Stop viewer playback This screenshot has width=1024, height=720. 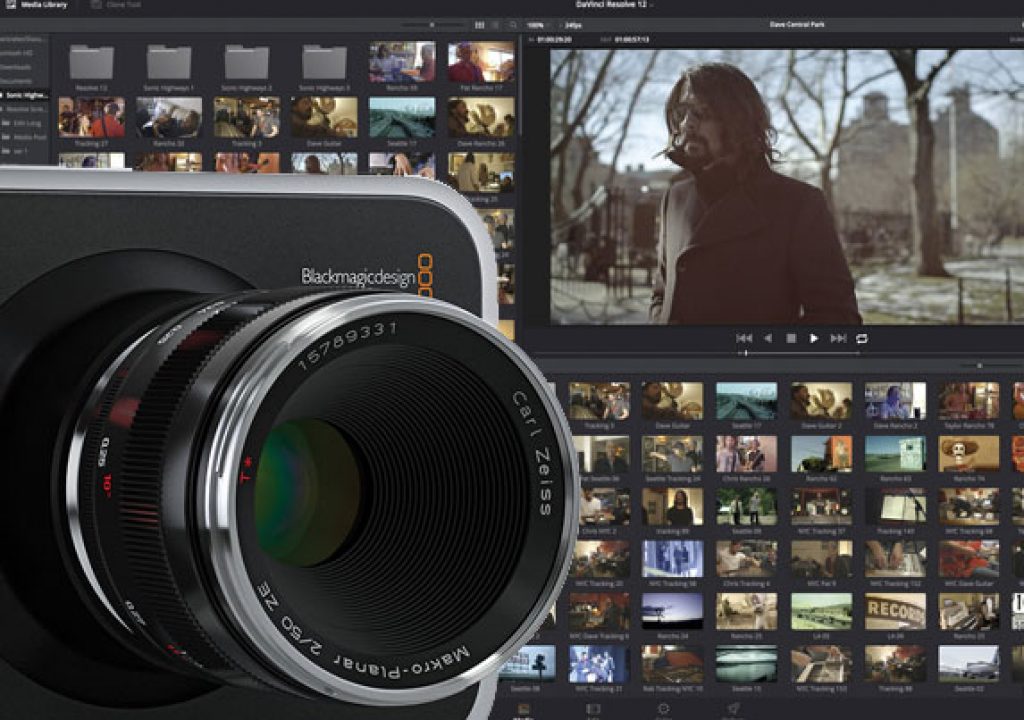click(791, 338)
